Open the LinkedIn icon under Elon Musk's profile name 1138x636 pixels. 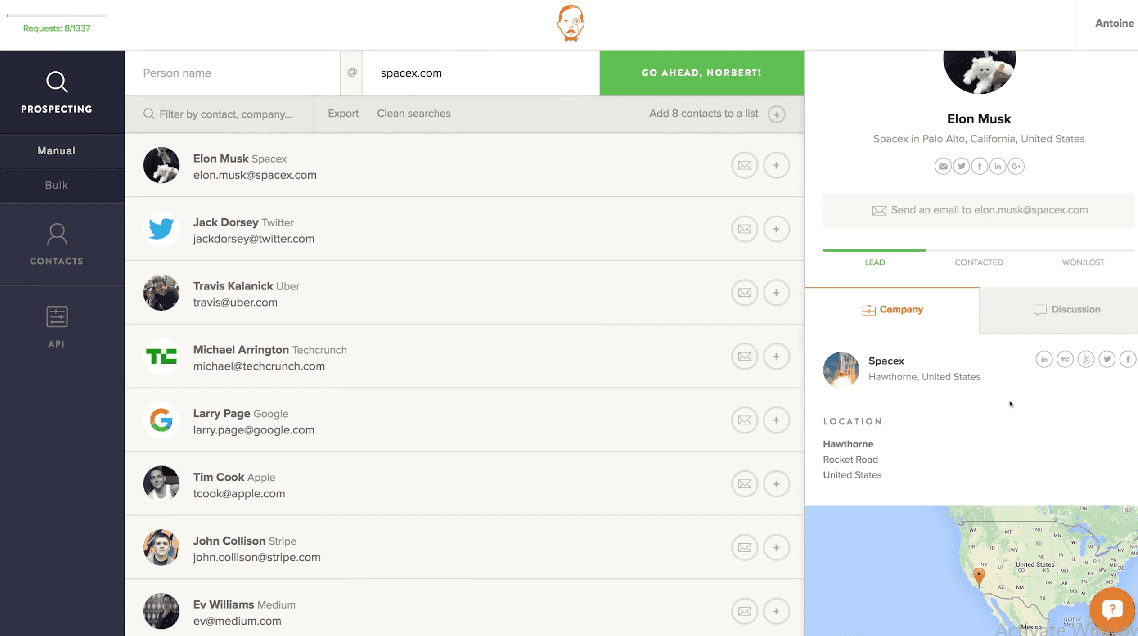coord(998,166)
